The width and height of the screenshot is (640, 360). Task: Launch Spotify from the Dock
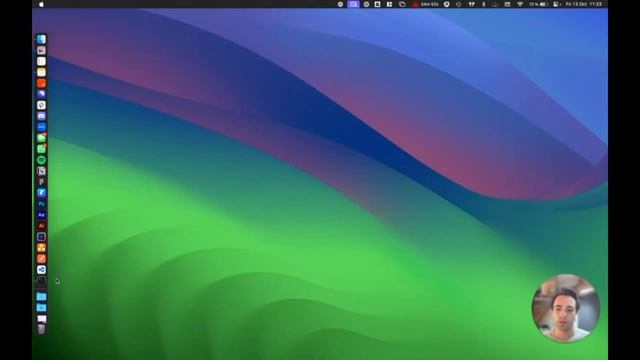click(41, 160)
